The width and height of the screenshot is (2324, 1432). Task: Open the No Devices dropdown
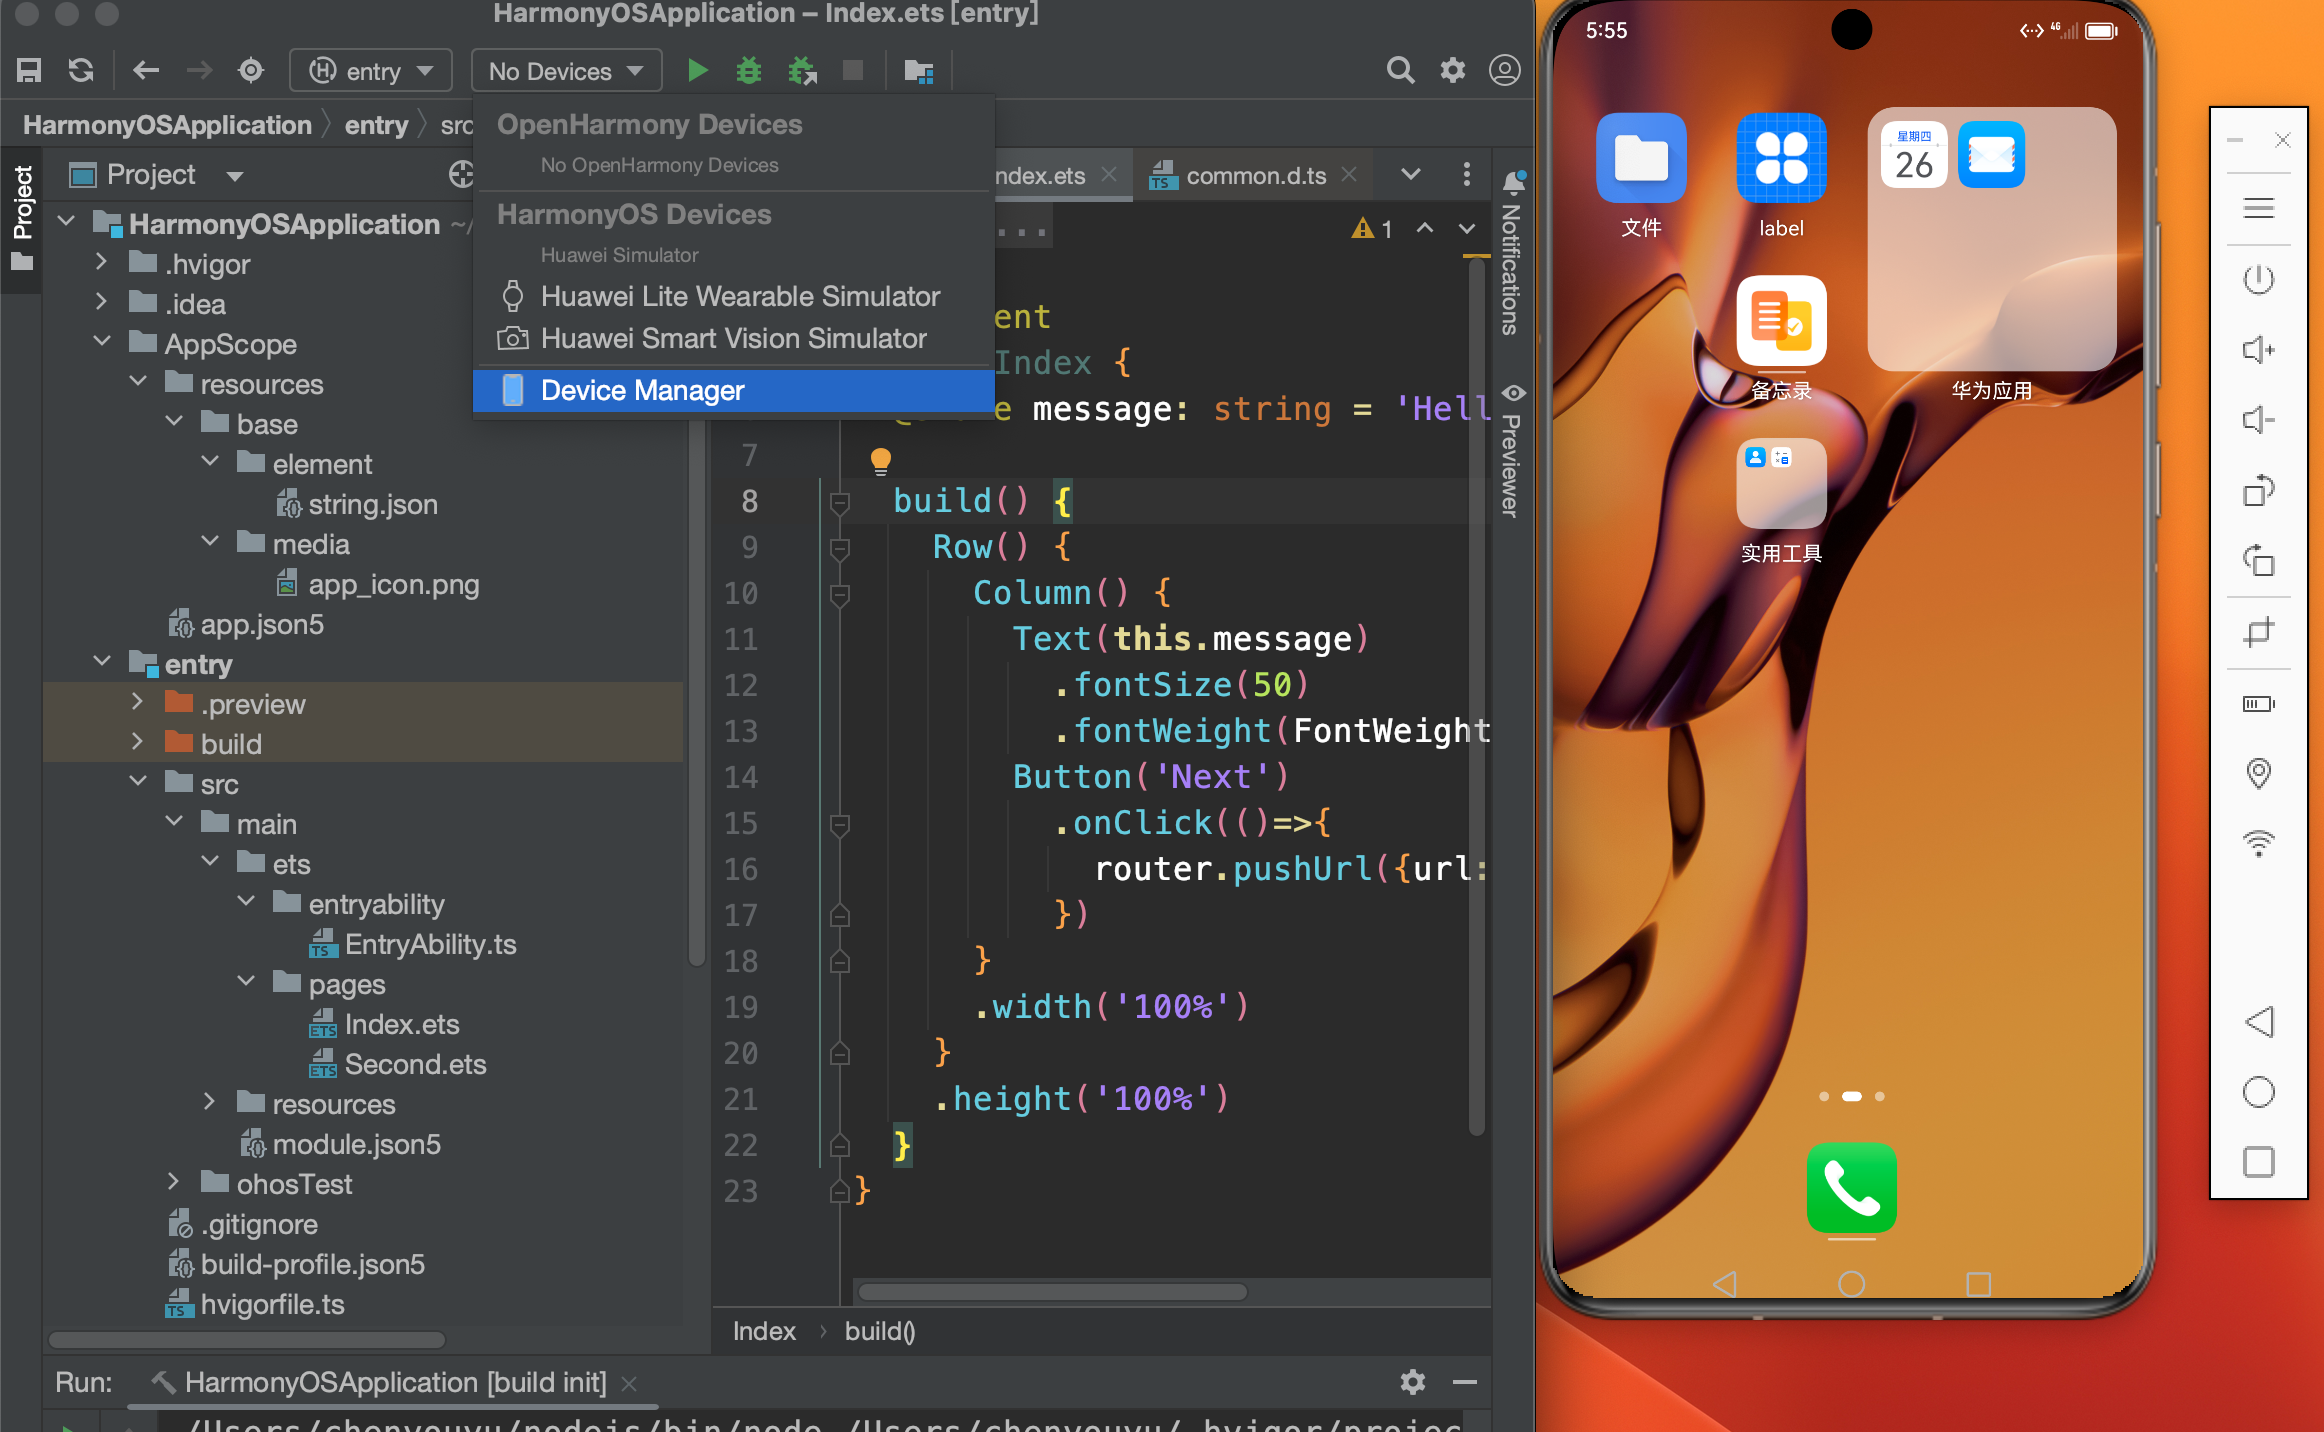(566, 71)
